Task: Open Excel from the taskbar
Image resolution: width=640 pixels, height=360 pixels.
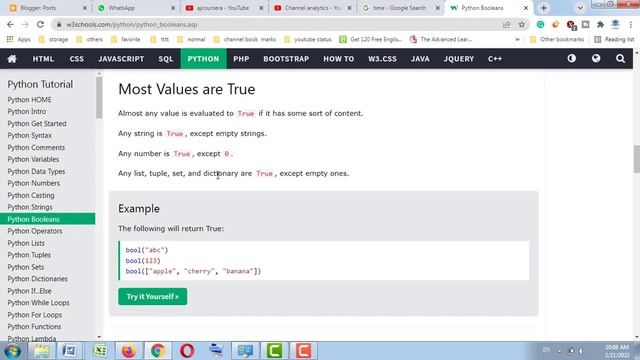Action: click(x=99, y=351)
